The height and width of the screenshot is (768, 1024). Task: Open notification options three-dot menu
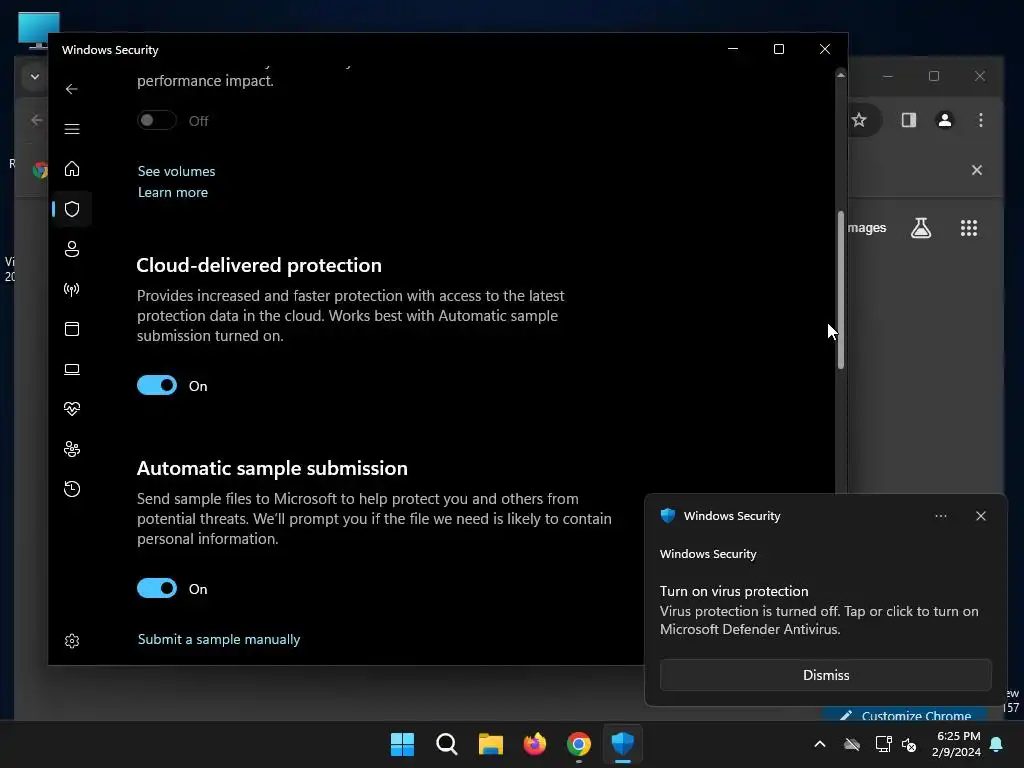pyautogui.click(x=940, y=516)
